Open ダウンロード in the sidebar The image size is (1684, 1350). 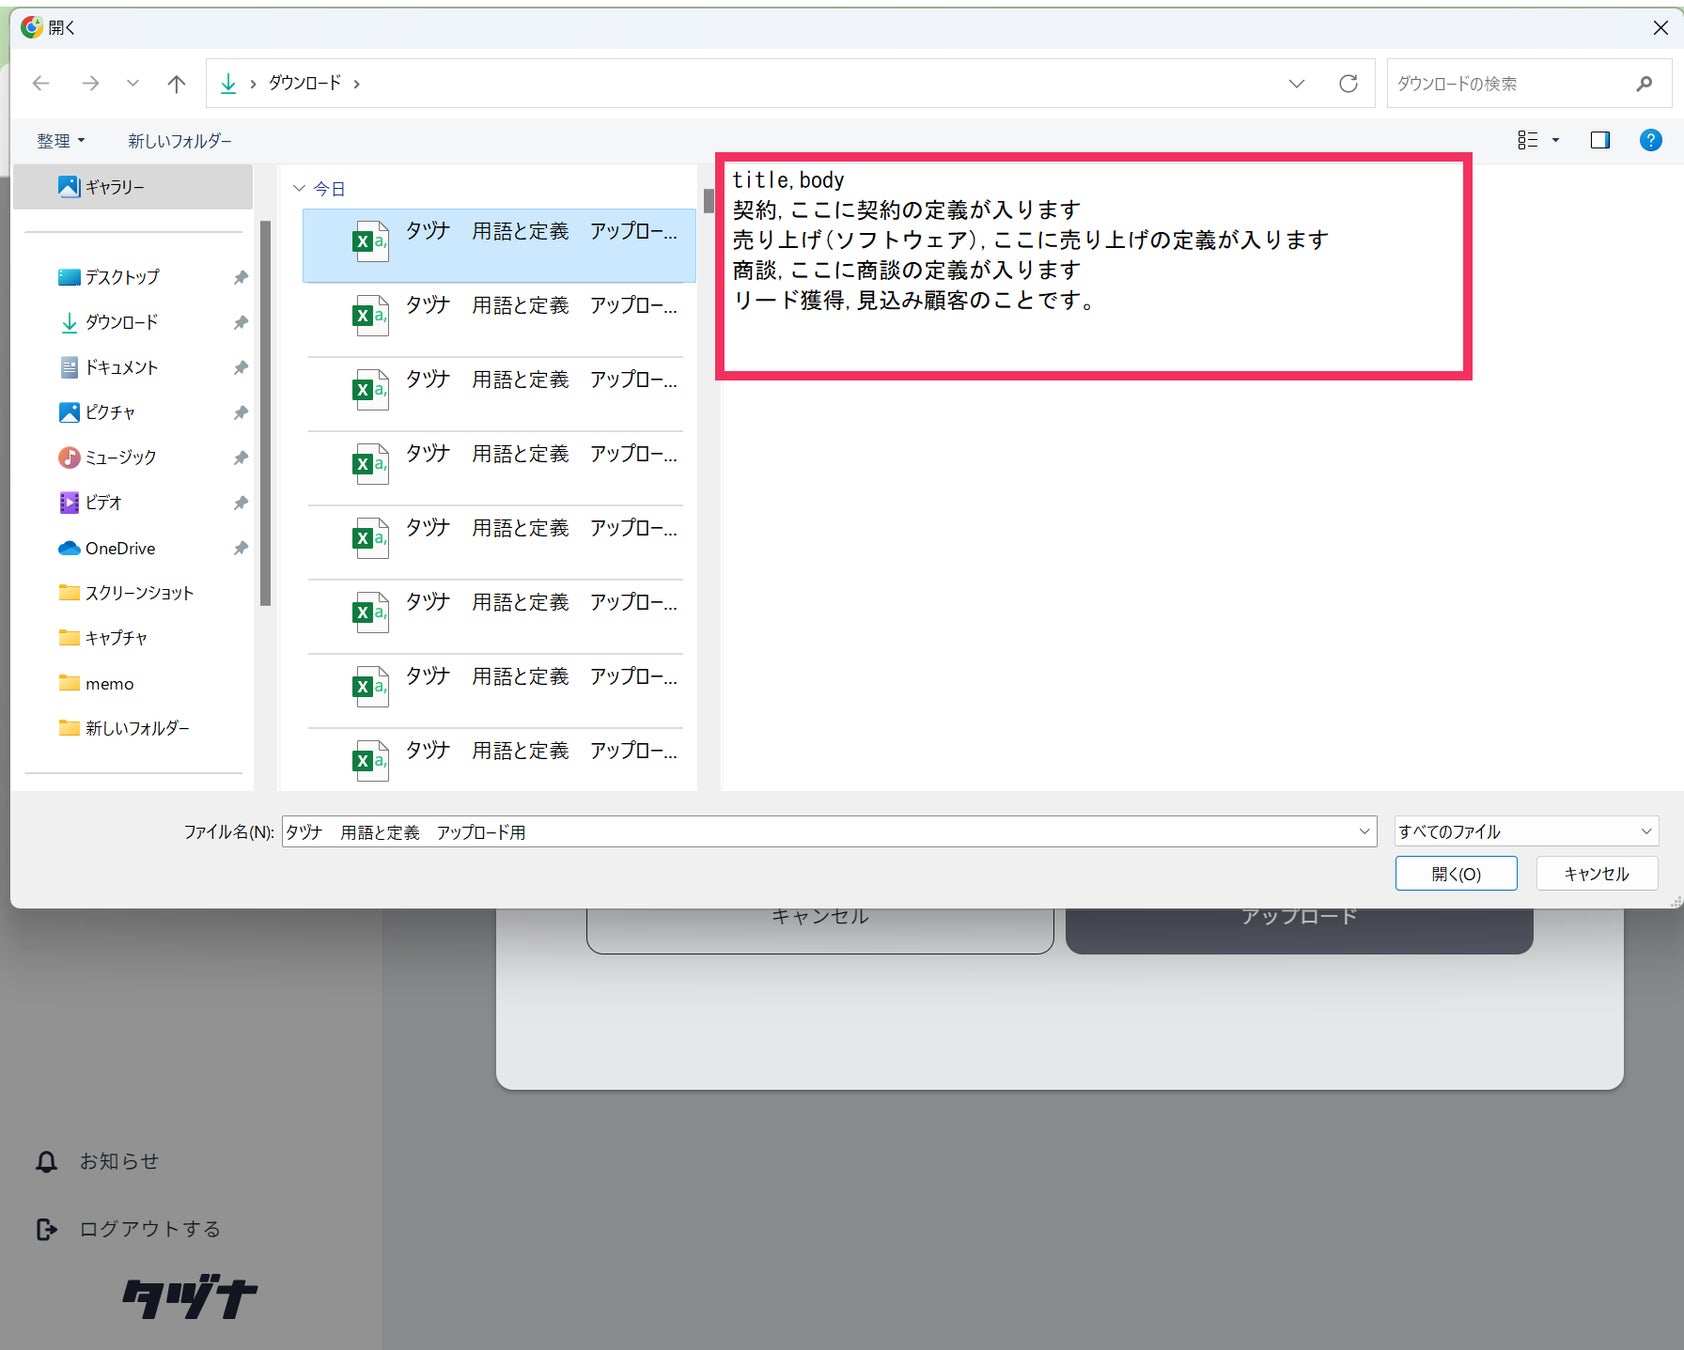point(121,322)
